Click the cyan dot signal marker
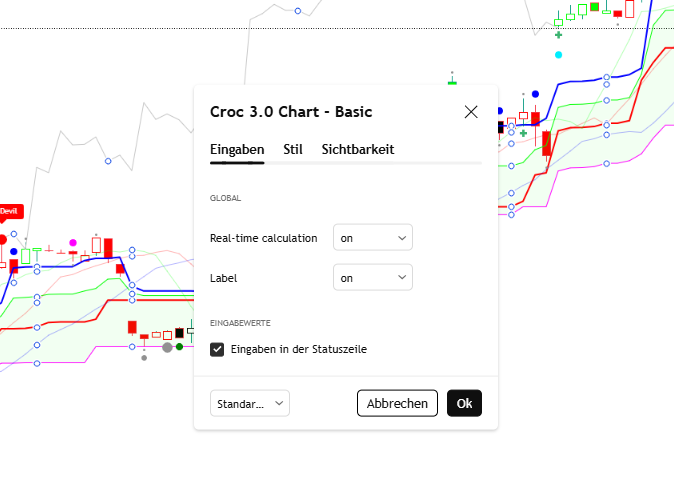The width and height of the screenshot is (674, 494). [x=558, y=54]
